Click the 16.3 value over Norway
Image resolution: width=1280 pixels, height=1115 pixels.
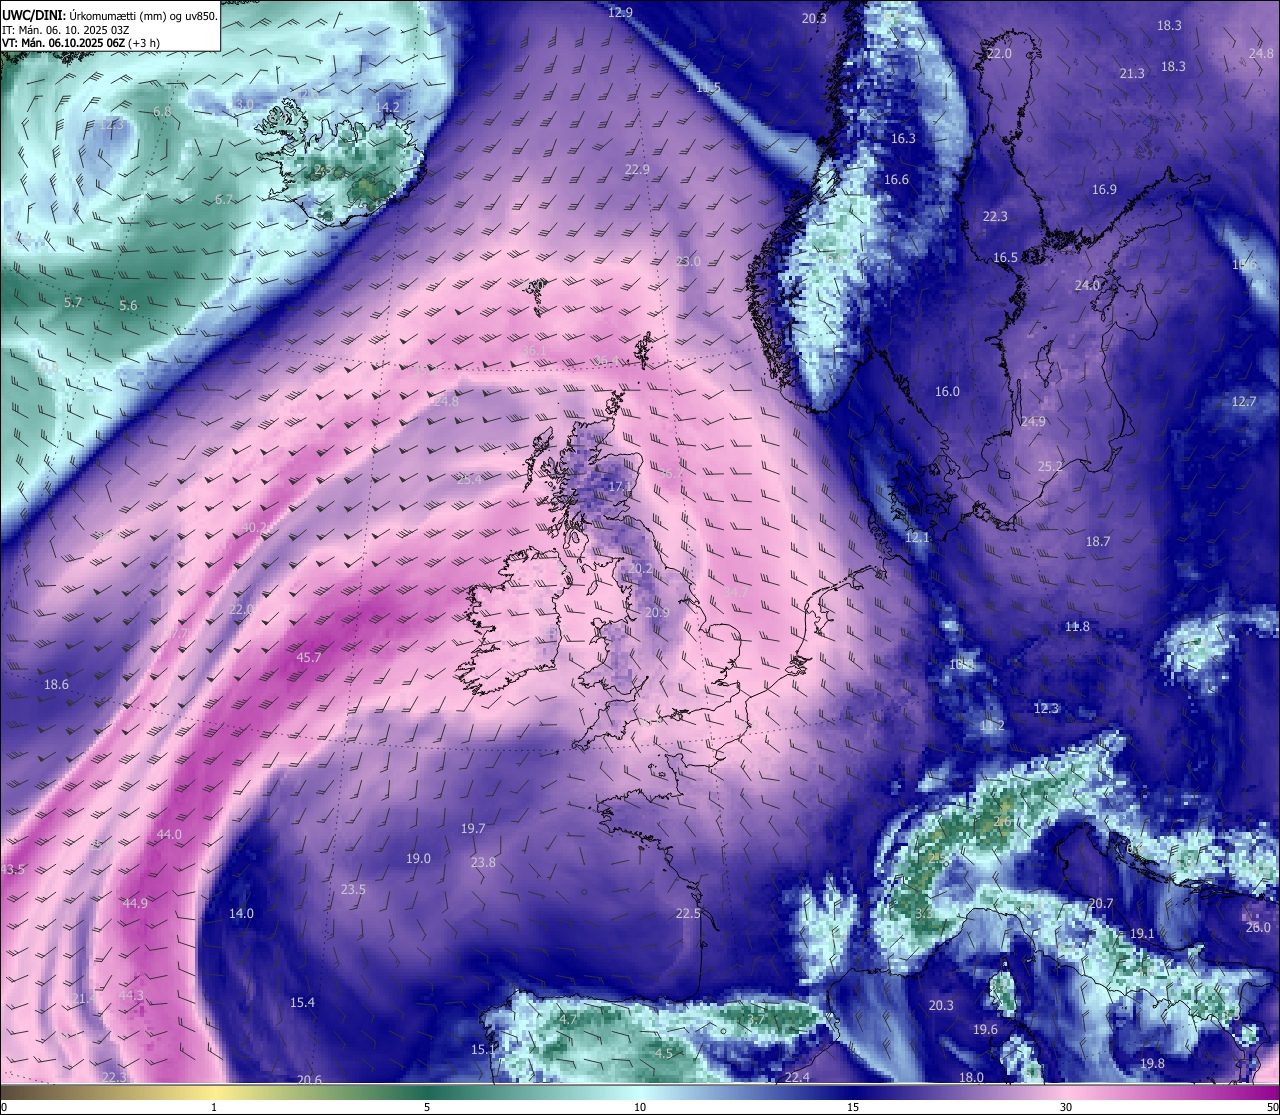(903, 139)
